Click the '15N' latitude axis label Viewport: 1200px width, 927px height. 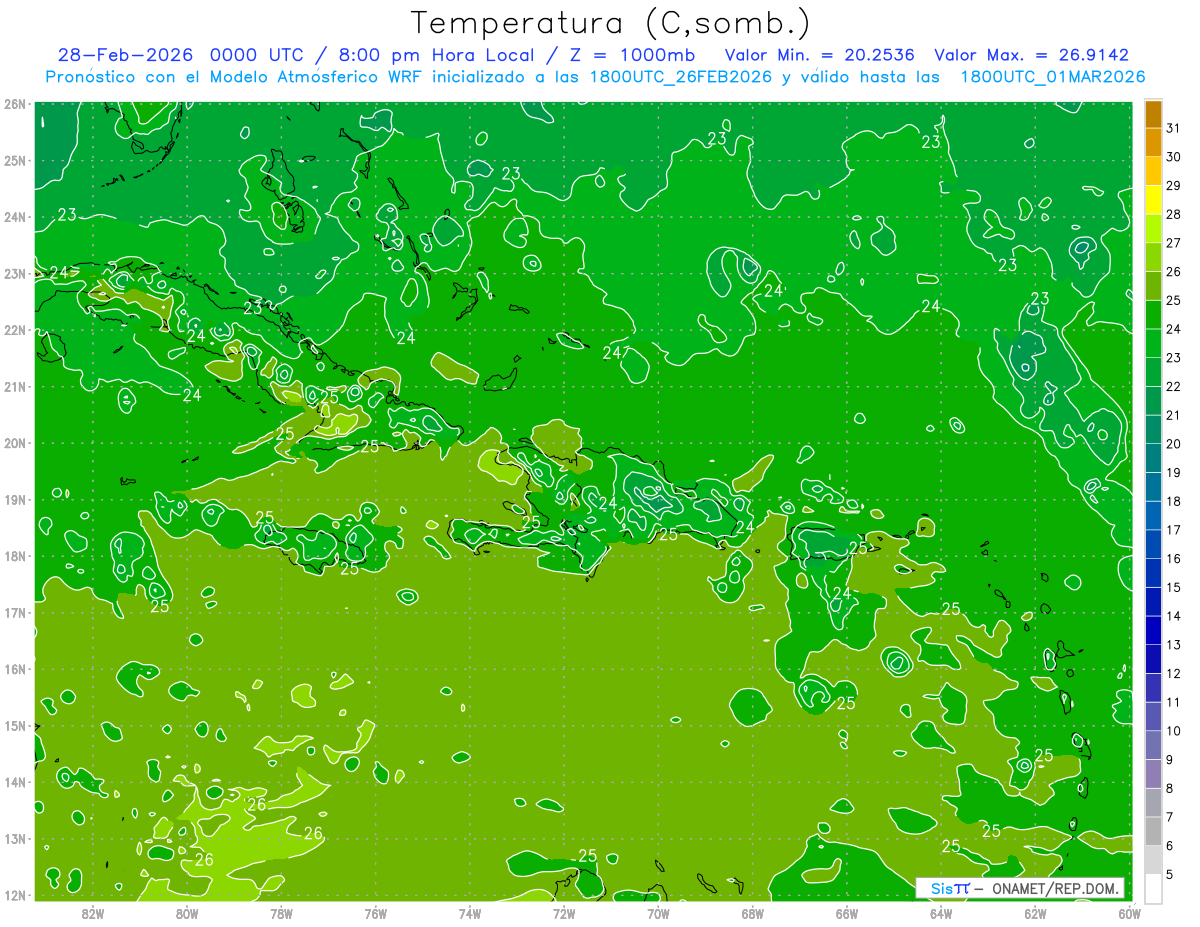pyautogui.click(x=15, y=726)
